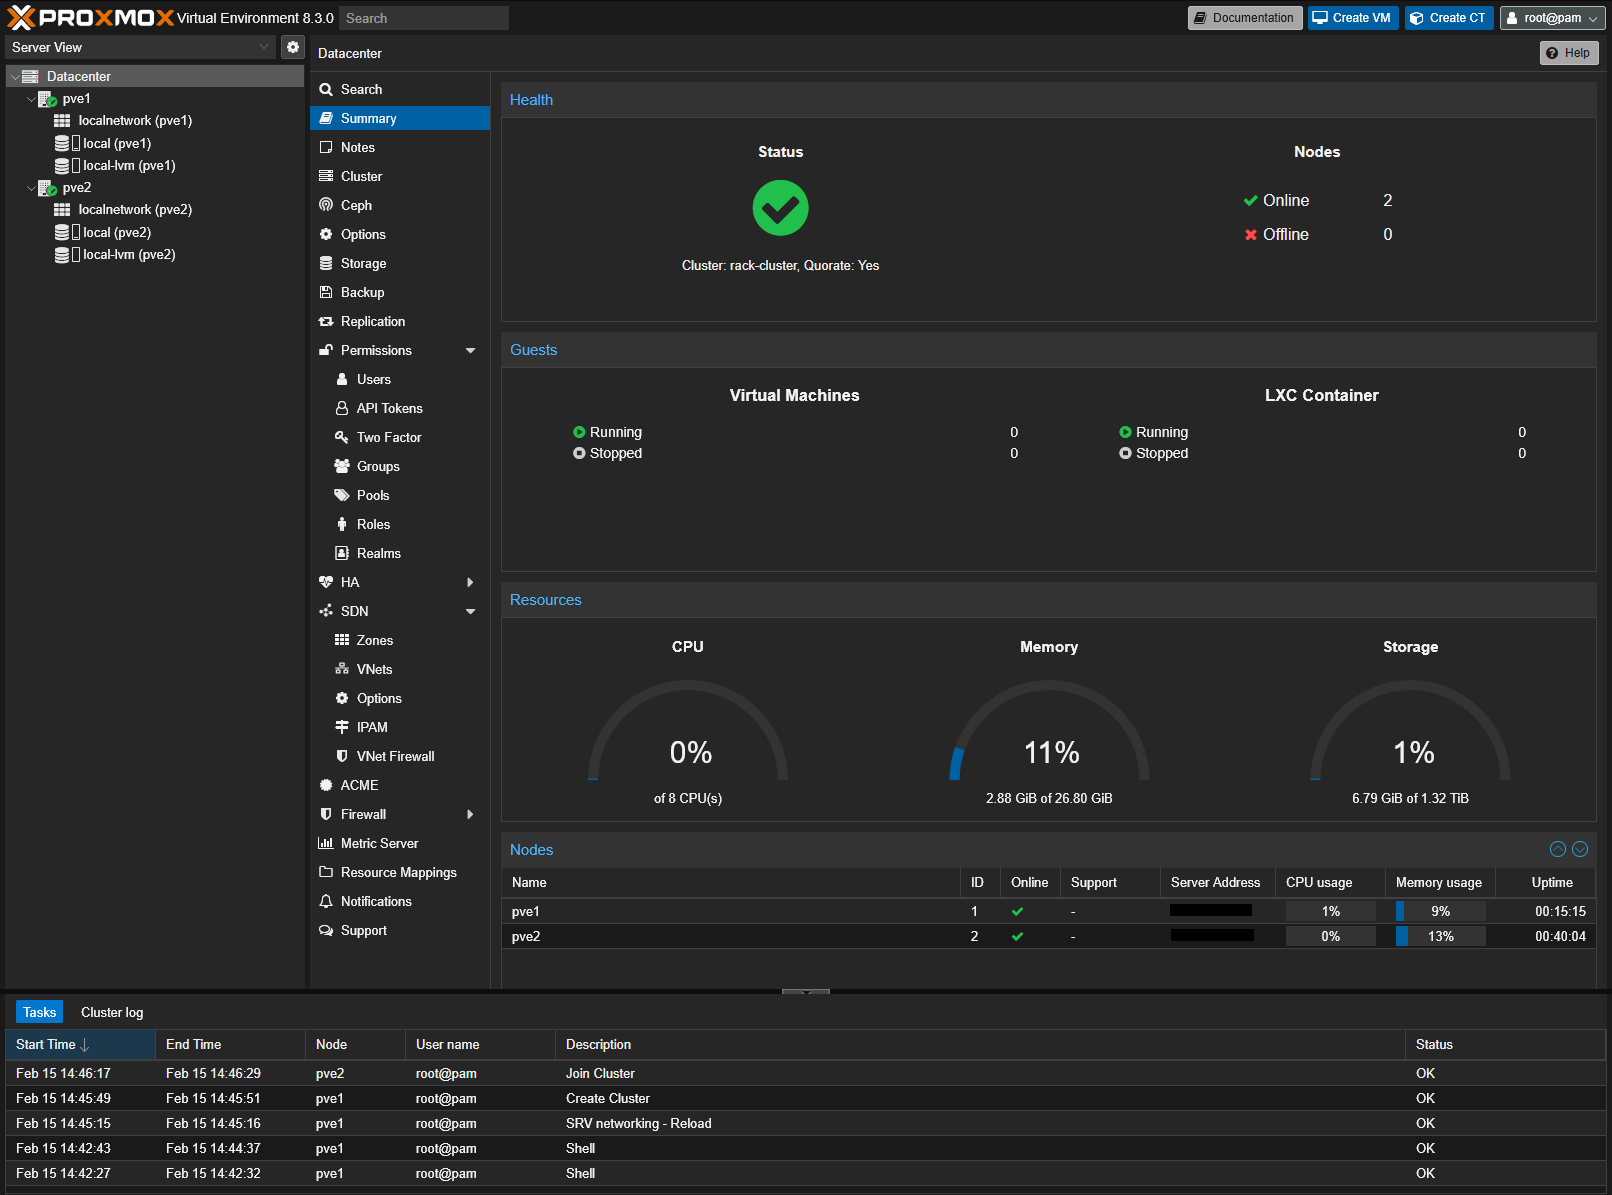Viewport: 1612px width, 1195px height.
Task: Open the IPAM section under SDN
Action: click(x=371, y=727)
